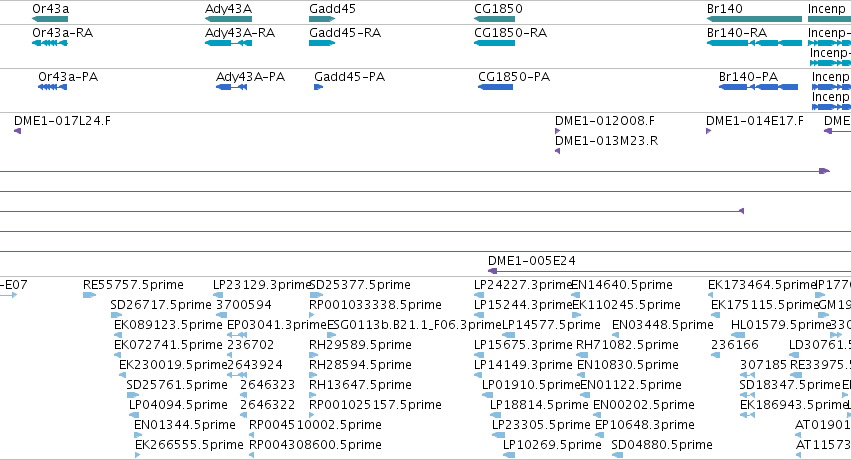Image resolution: width=851 pixels, height=460 pixels.
Task: Click the Gadd45-PA CDS arrow
Action: point(319,87)
